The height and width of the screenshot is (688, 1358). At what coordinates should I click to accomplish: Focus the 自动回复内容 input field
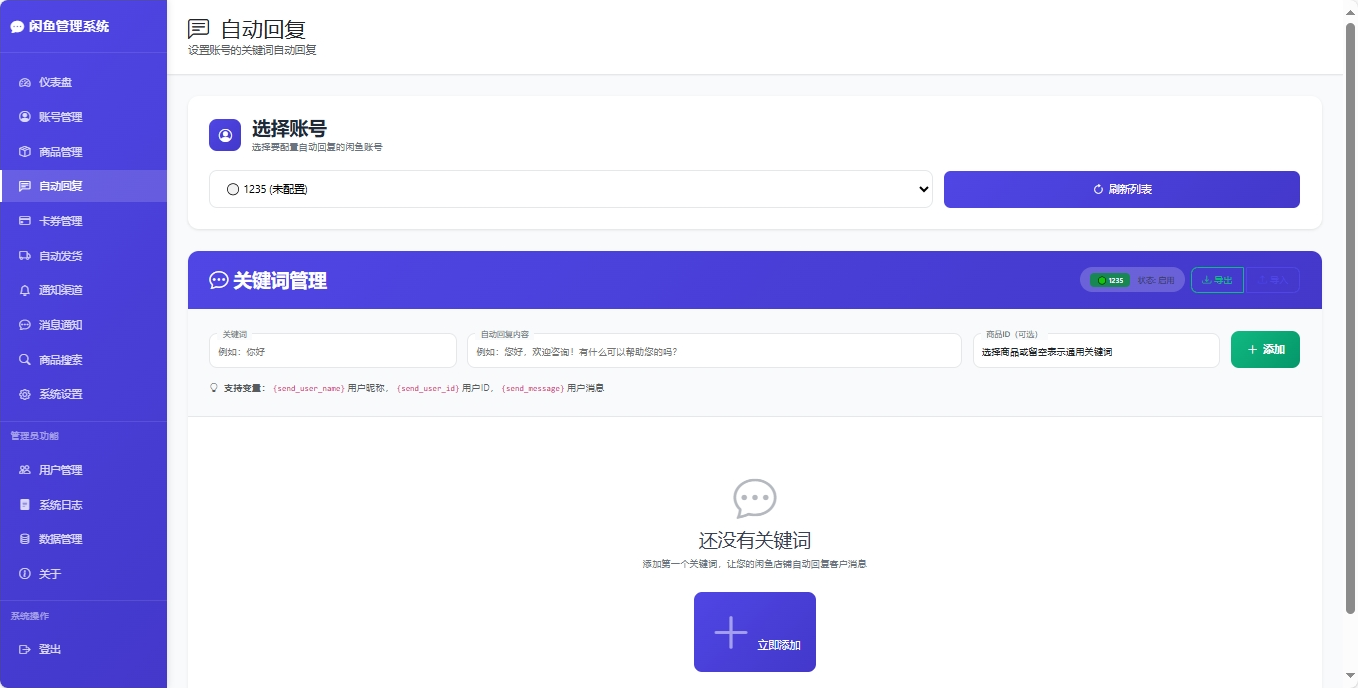coord(715,351)
